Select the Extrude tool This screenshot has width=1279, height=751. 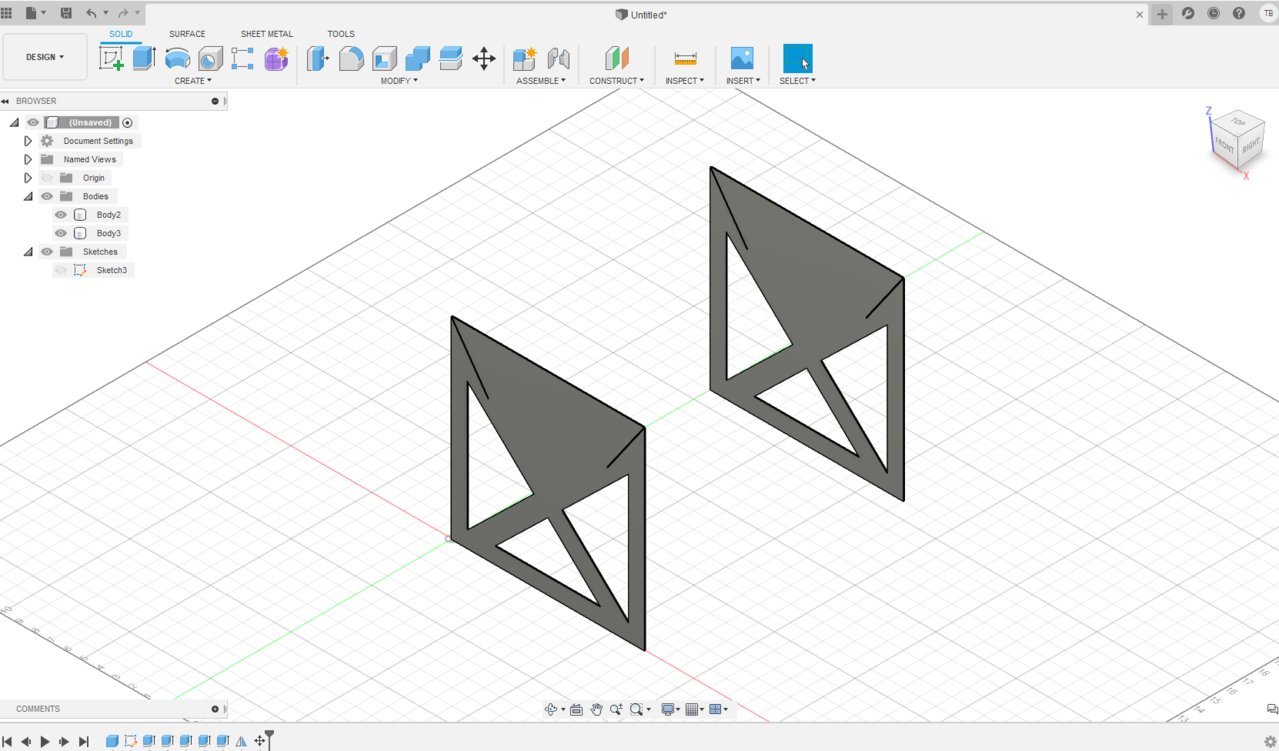144,58
